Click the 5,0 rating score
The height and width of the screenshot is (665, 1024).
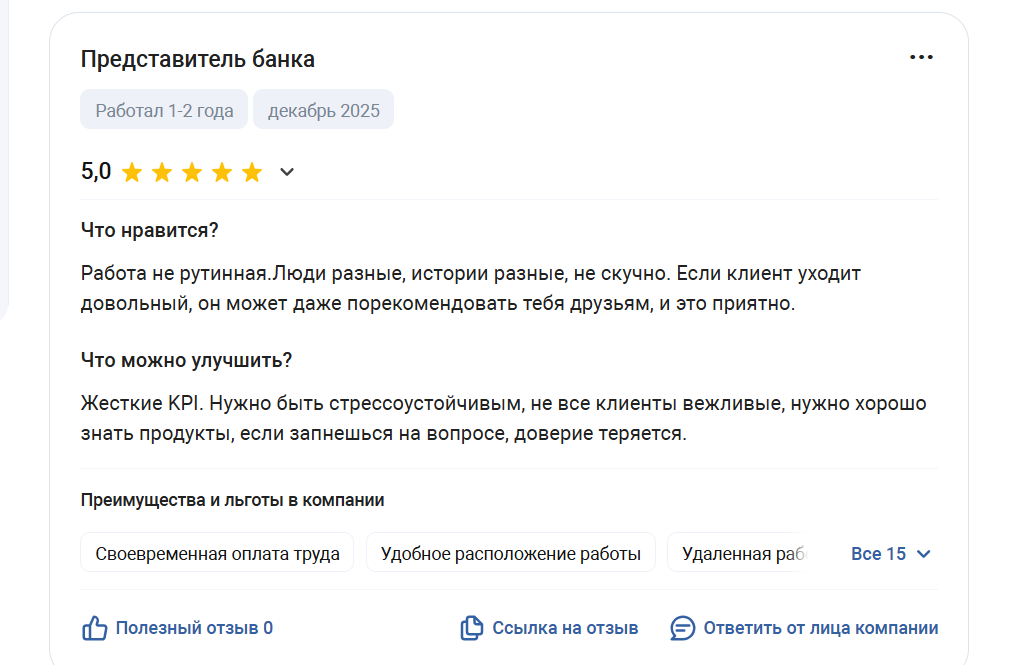(x=96, y=171)
